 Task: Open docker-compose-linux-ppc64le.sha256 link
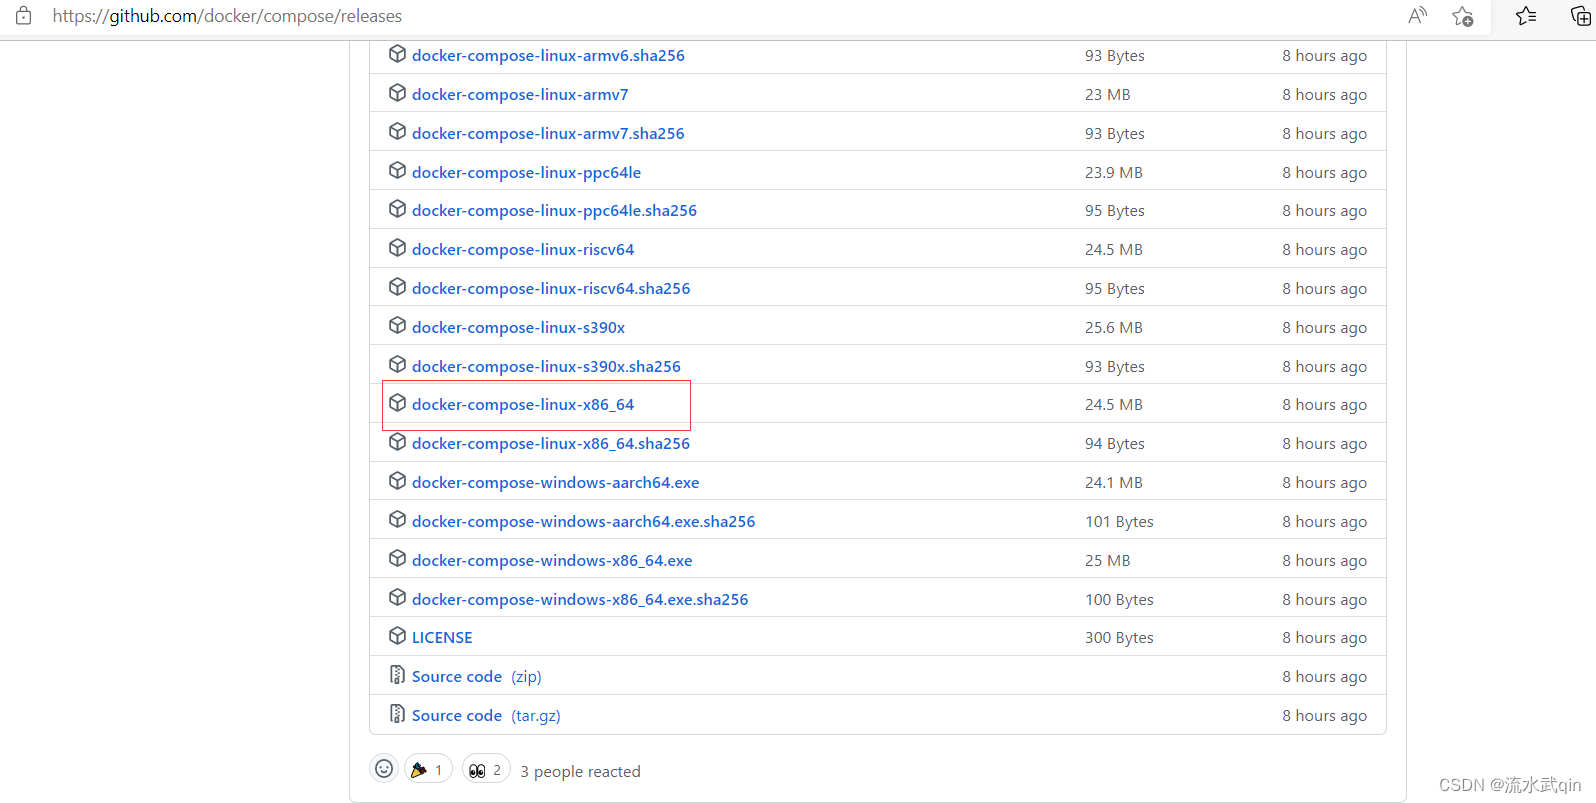click(554, 211)
